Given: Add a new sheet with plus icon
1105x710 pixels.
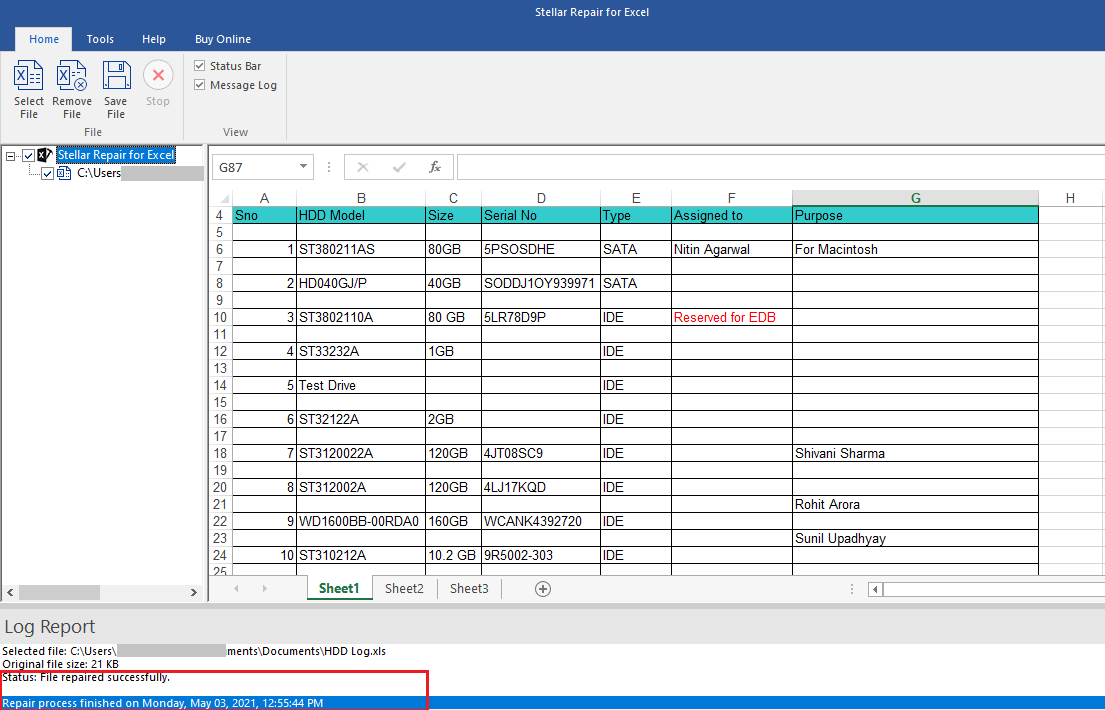Looking at the screenshot, I should [543, 589].
